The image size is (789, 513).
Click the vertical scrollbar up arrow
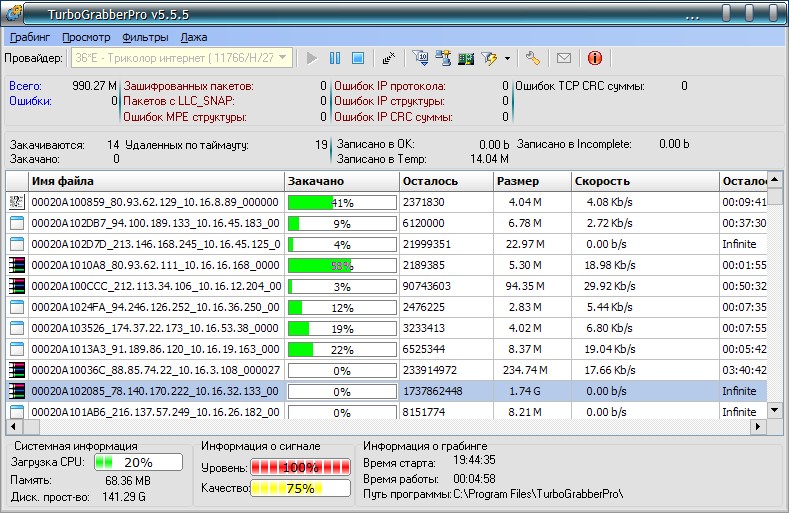coord(774,180)
